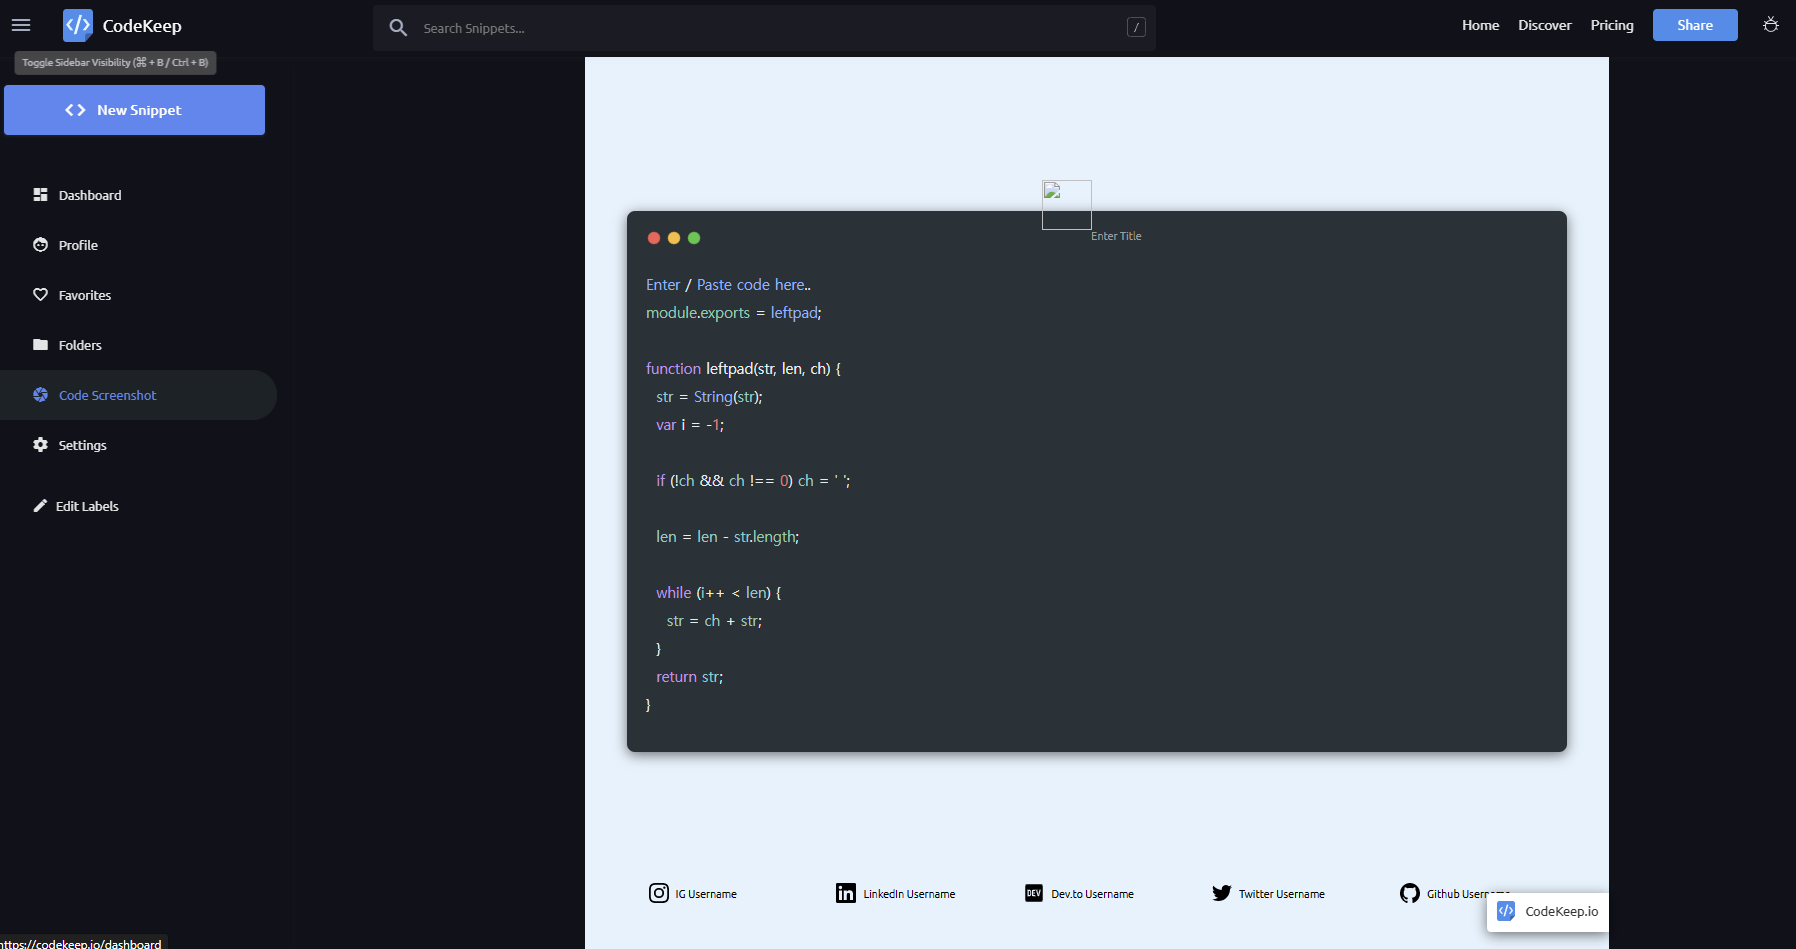The height and width of the screenshot is (949, 1796).
Task: Click the green traffic-light dot on code frame
Action: pos(693,238)
